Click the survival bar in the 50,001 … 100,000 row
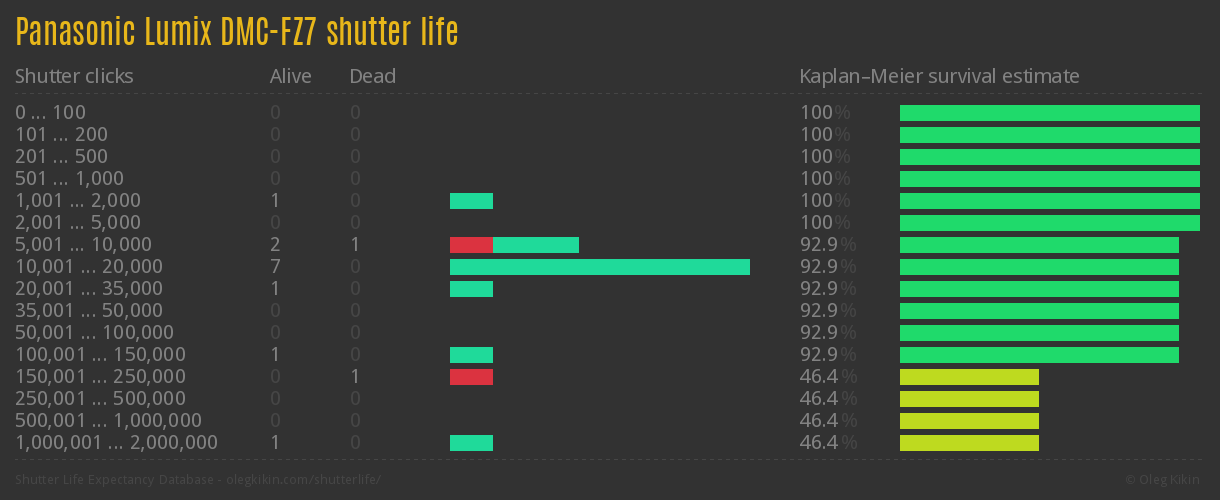 (1039, 333)
